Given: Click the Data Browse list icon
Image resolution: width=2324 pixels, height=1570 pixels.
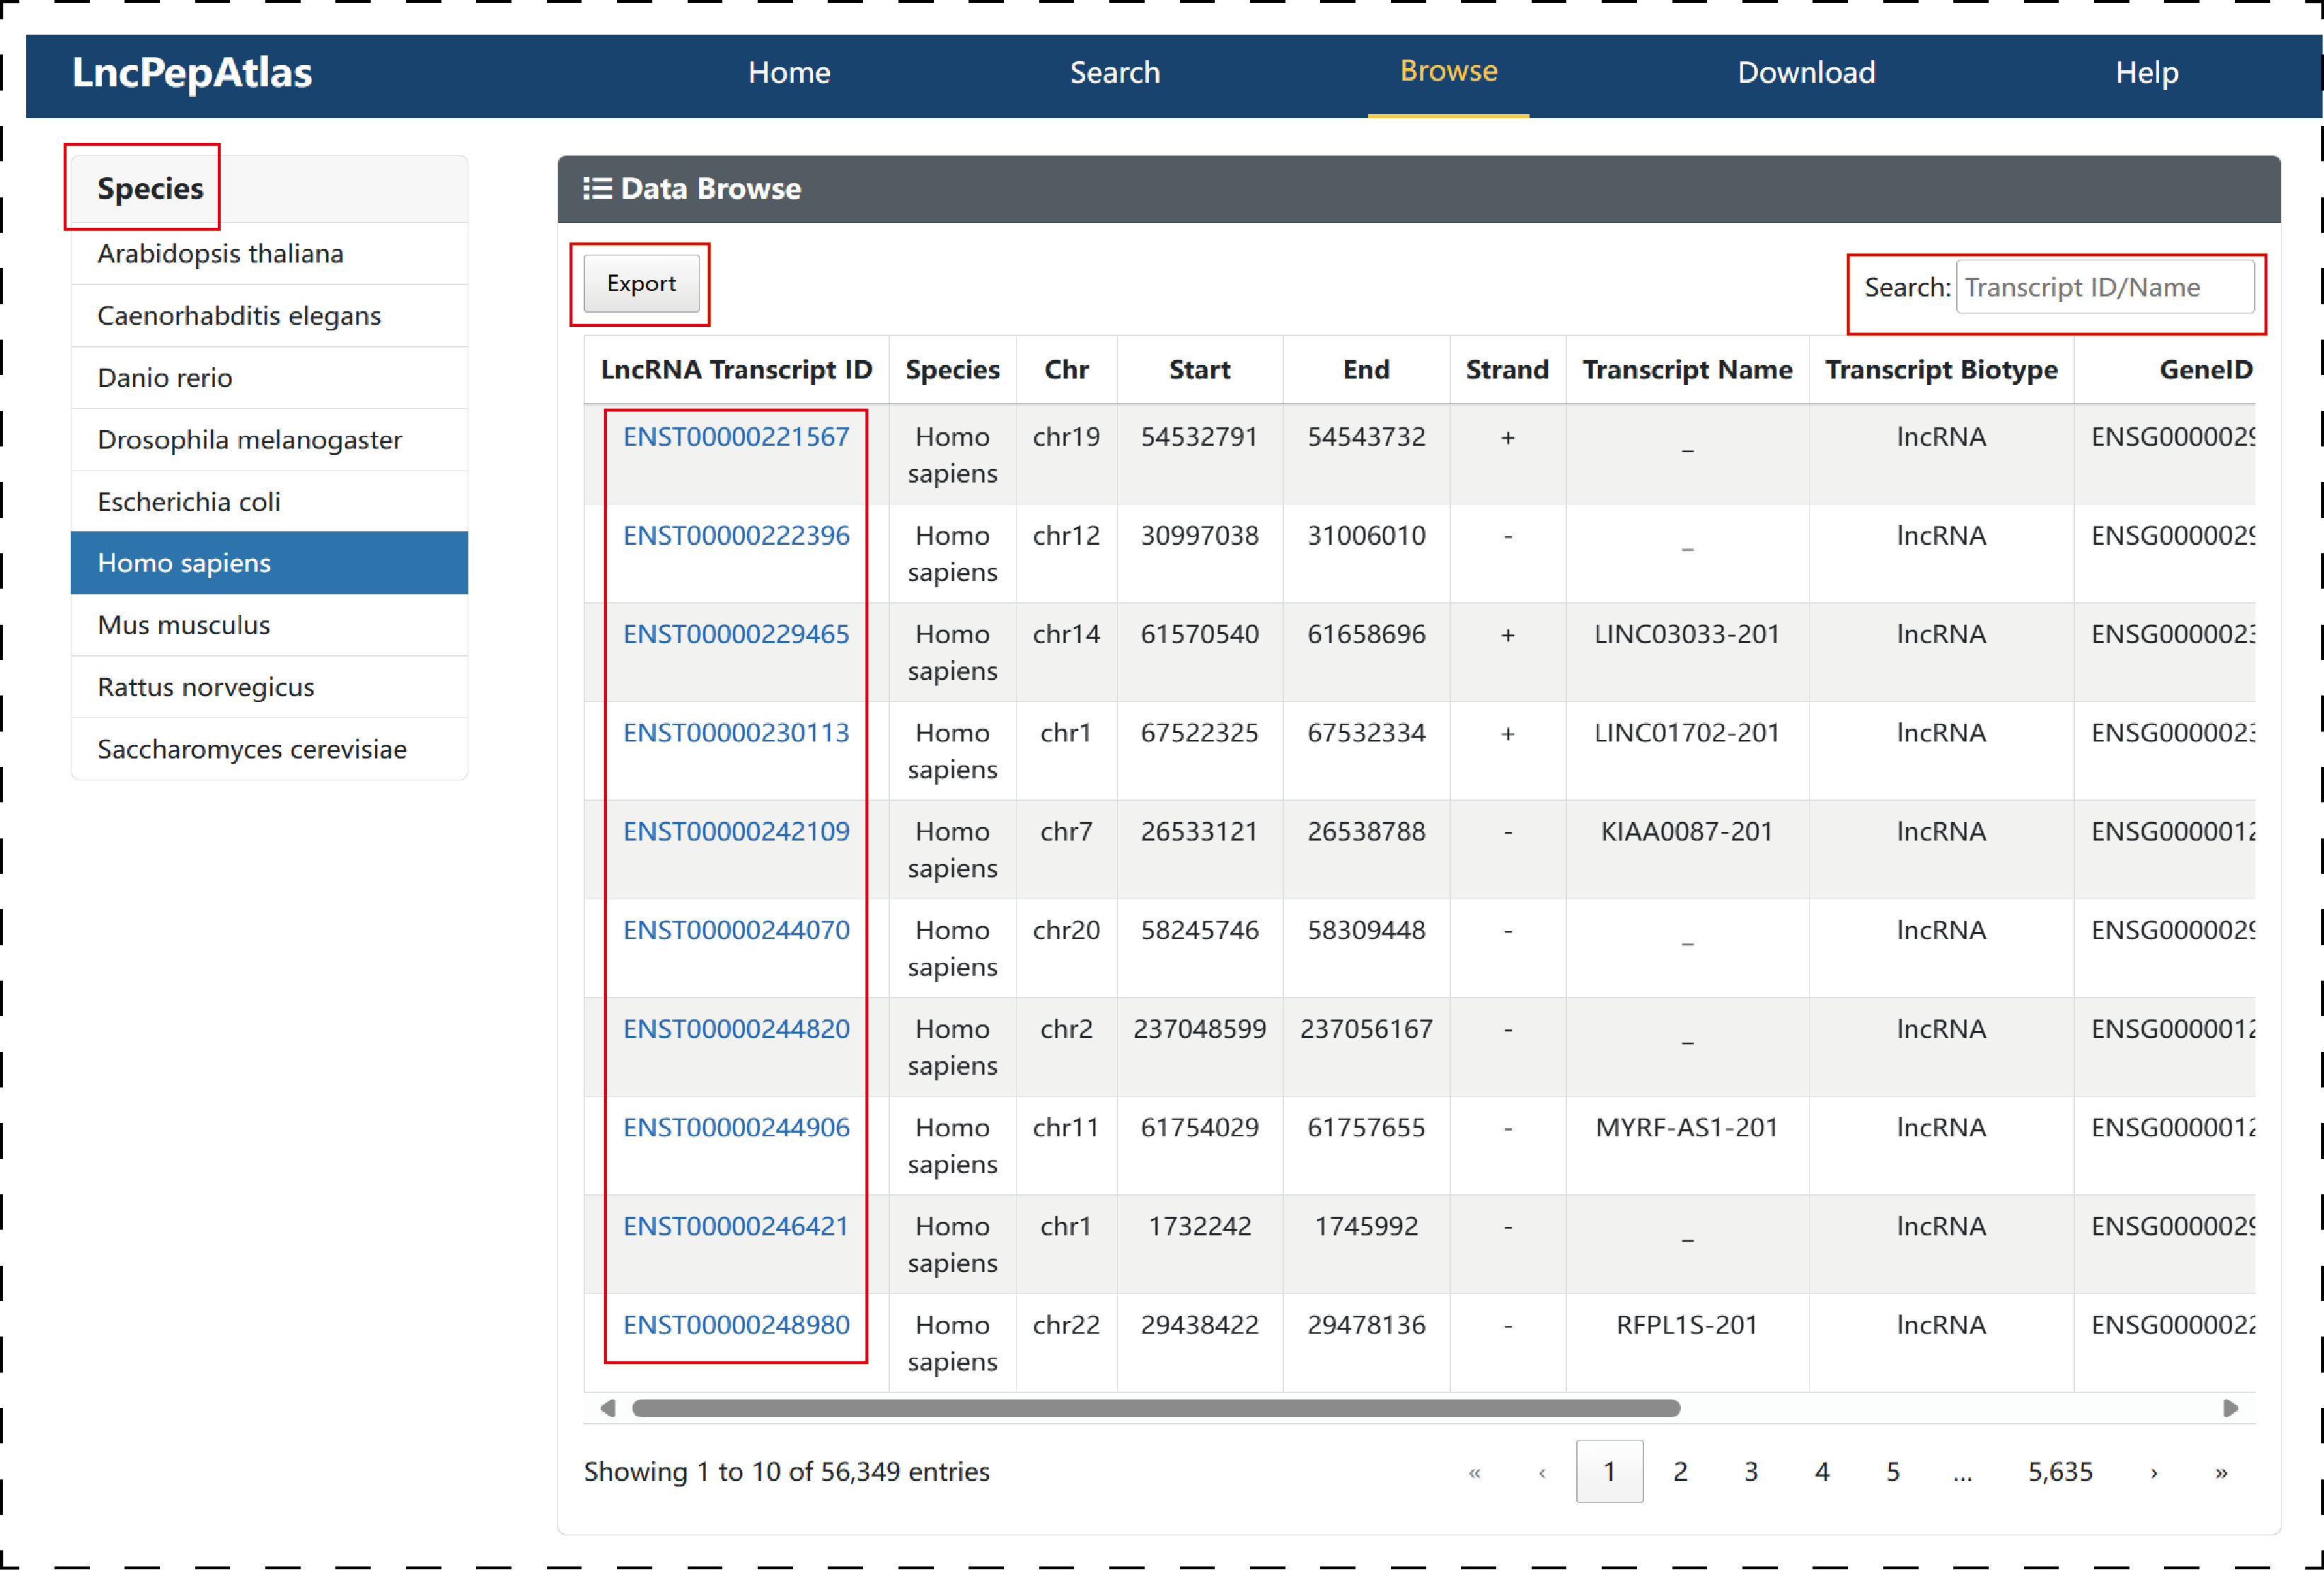Looking at the screenshot, I should [597, 188].
